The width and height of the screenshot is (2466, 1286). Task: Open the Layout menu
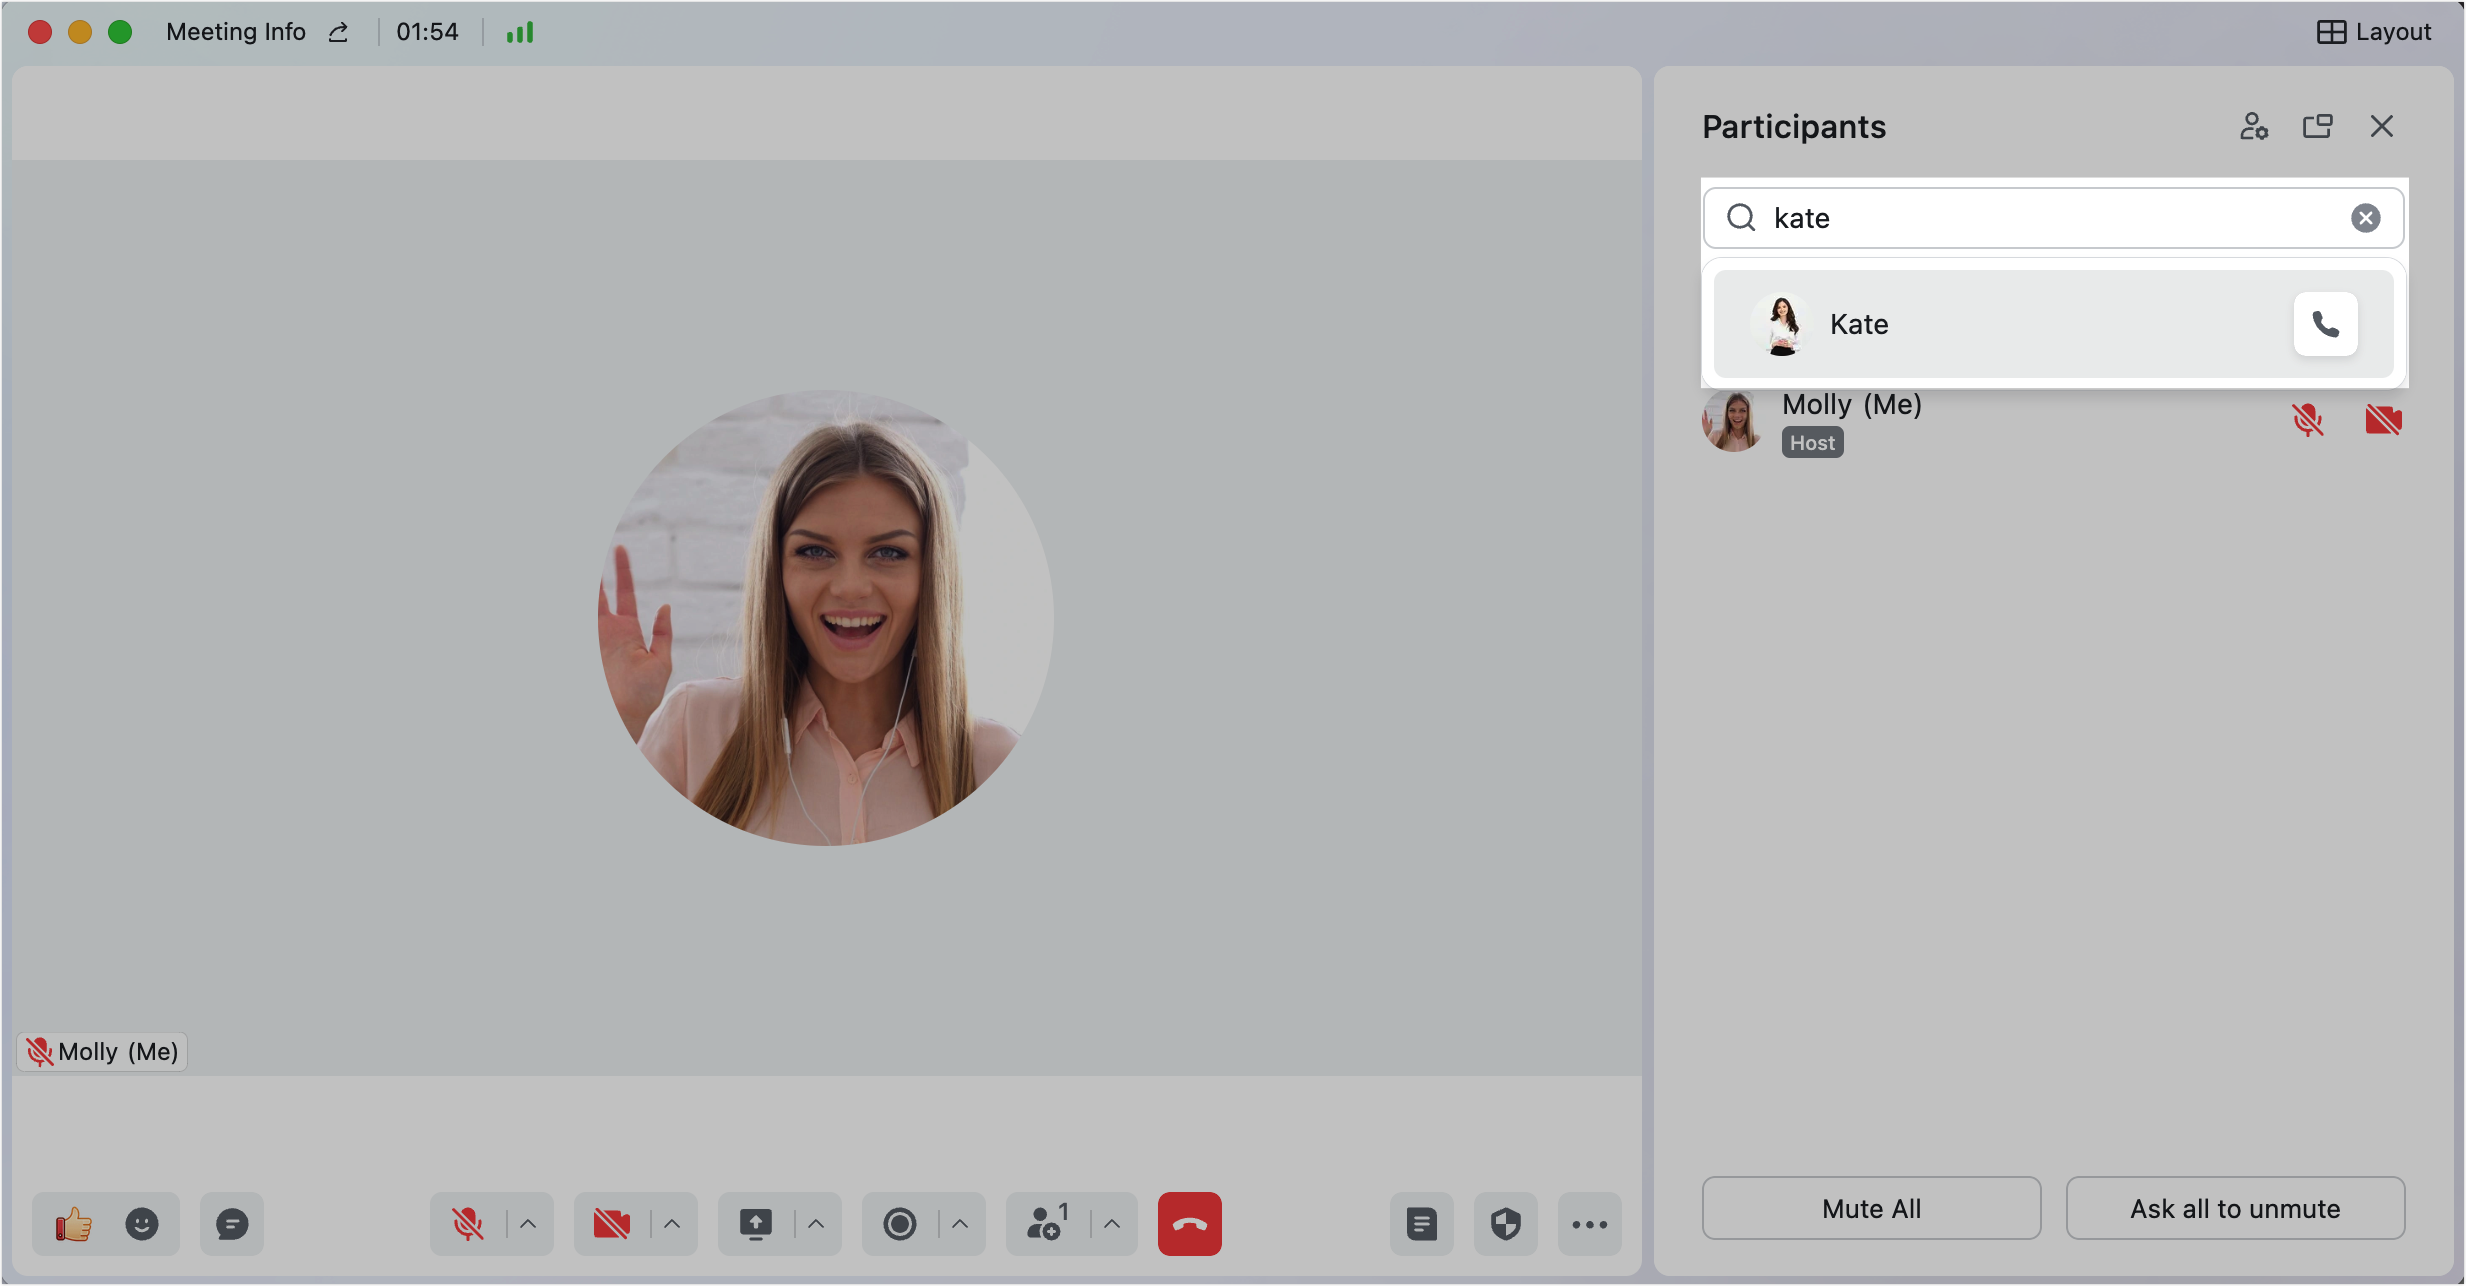pyautogui.click(x=2374, y=32)
